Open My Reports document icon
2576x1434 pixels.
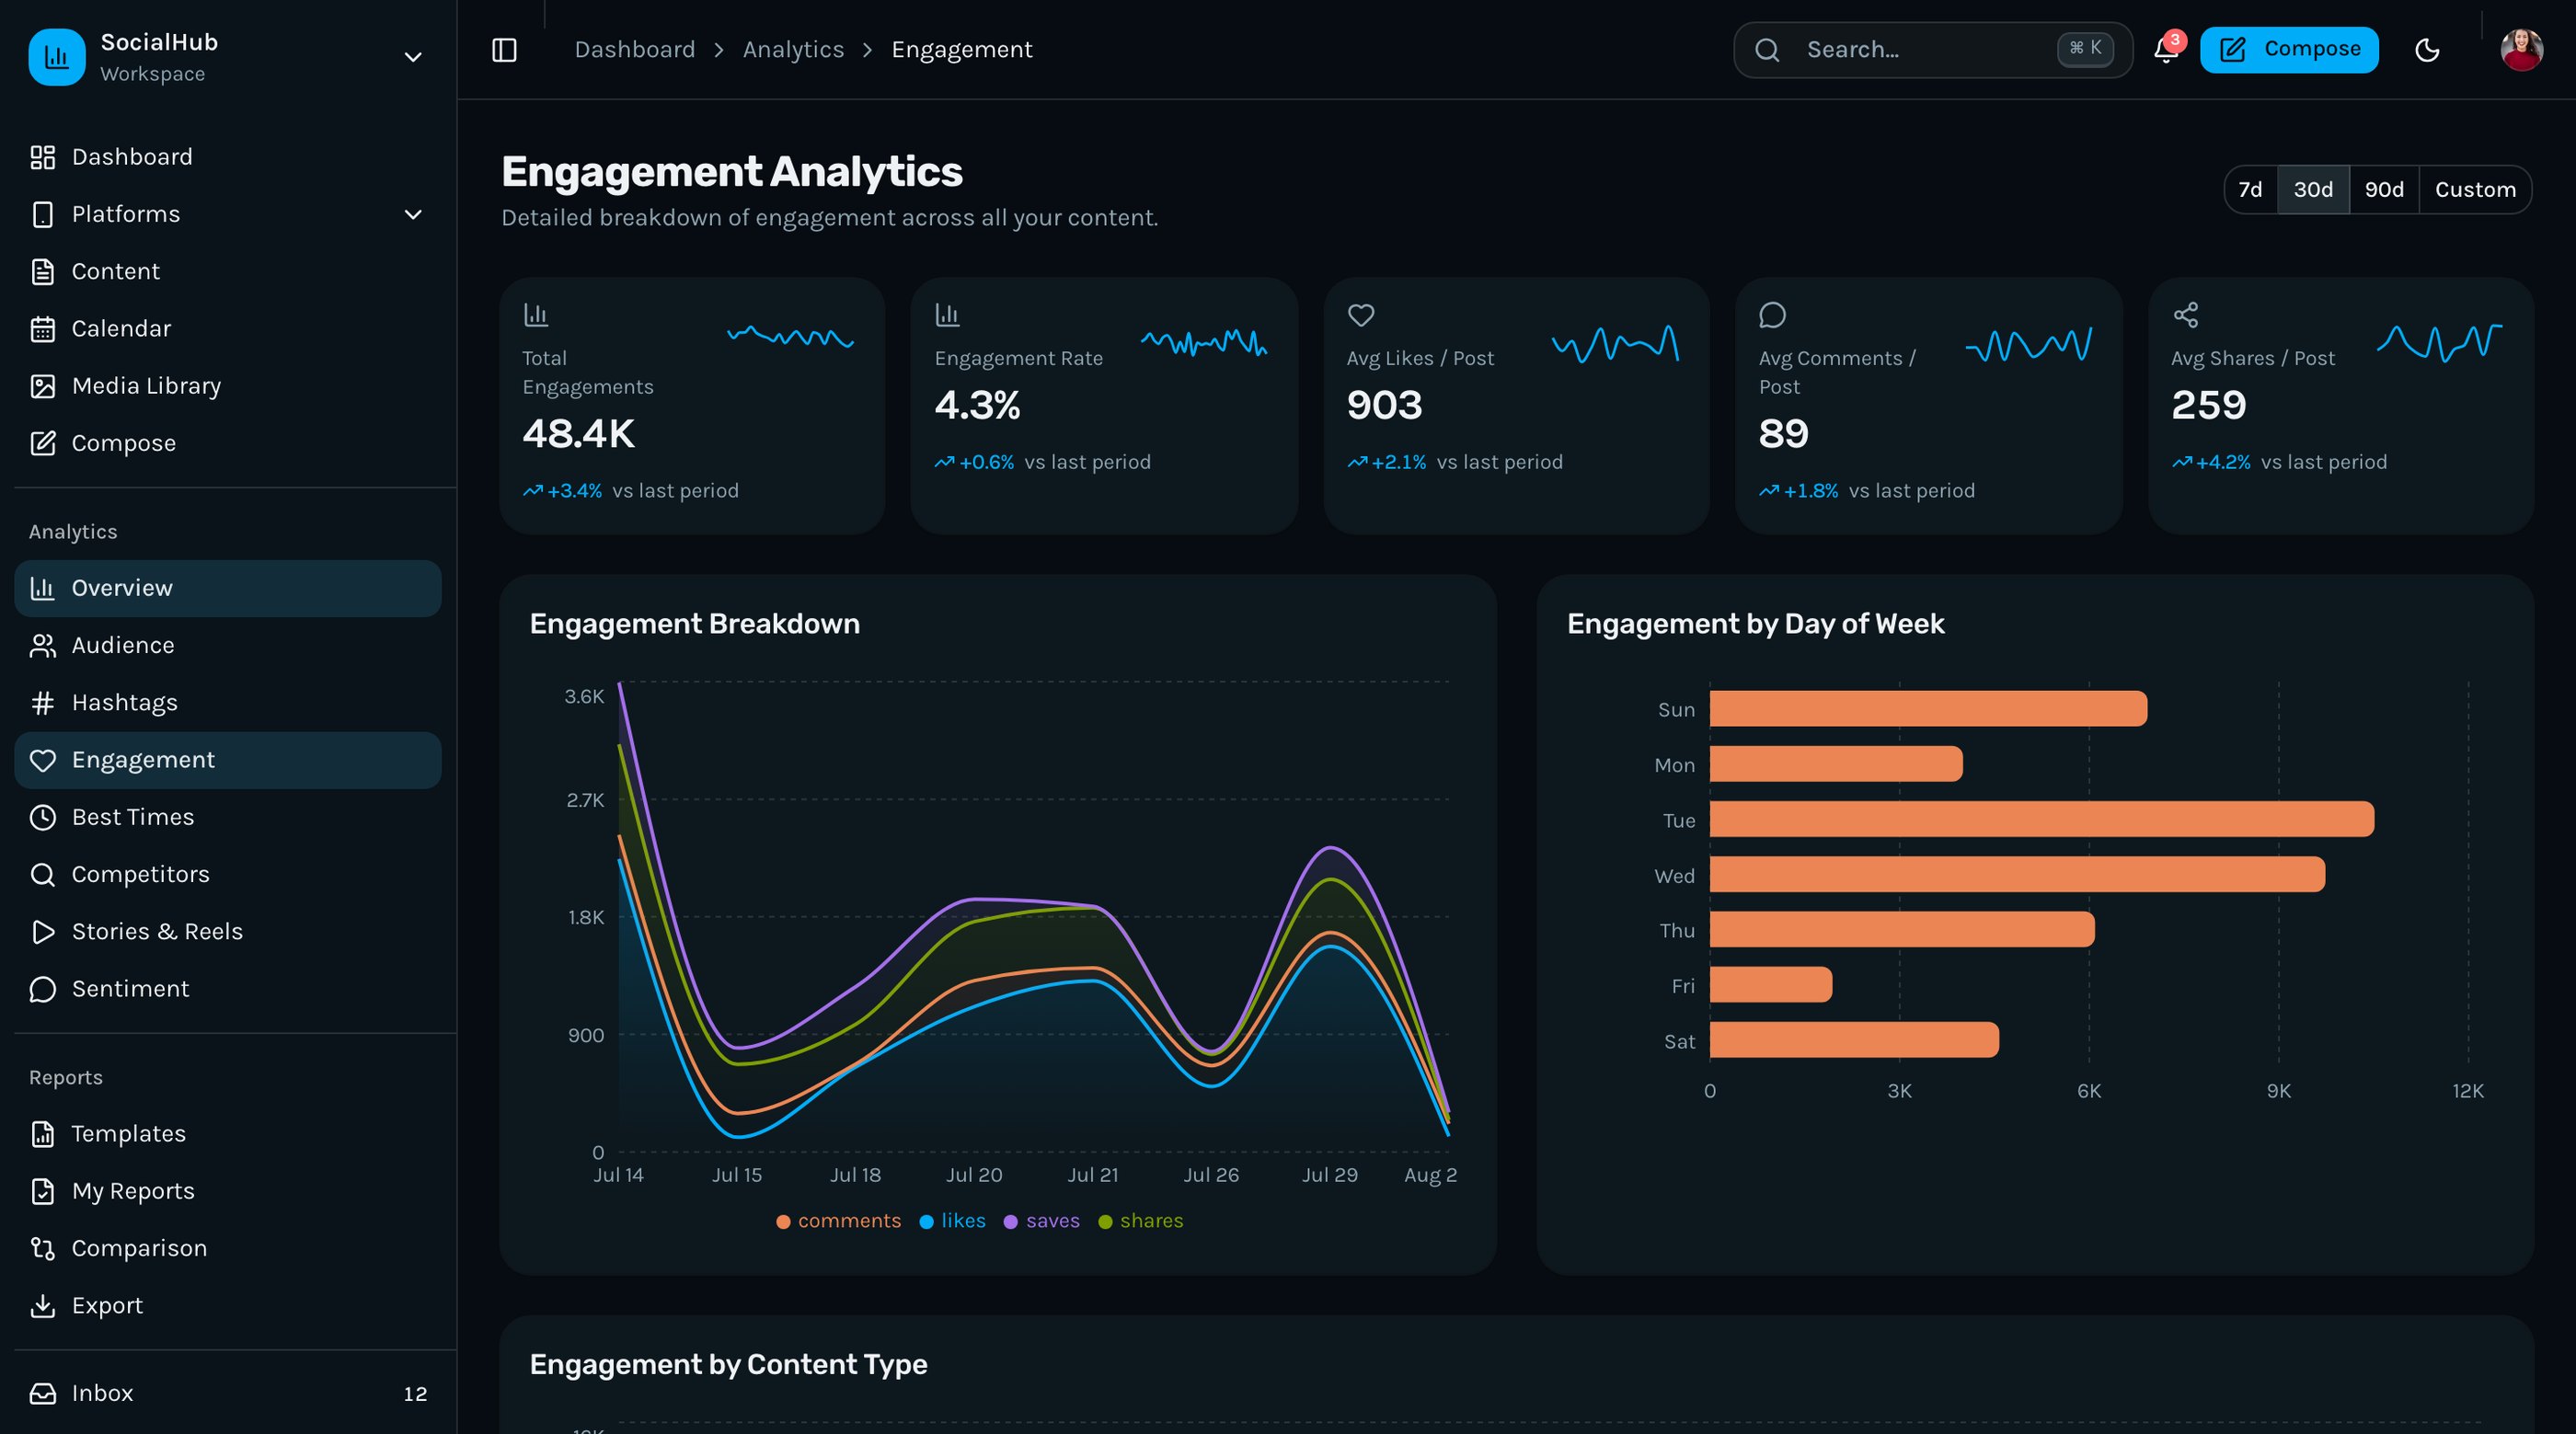click(42, 1191)
